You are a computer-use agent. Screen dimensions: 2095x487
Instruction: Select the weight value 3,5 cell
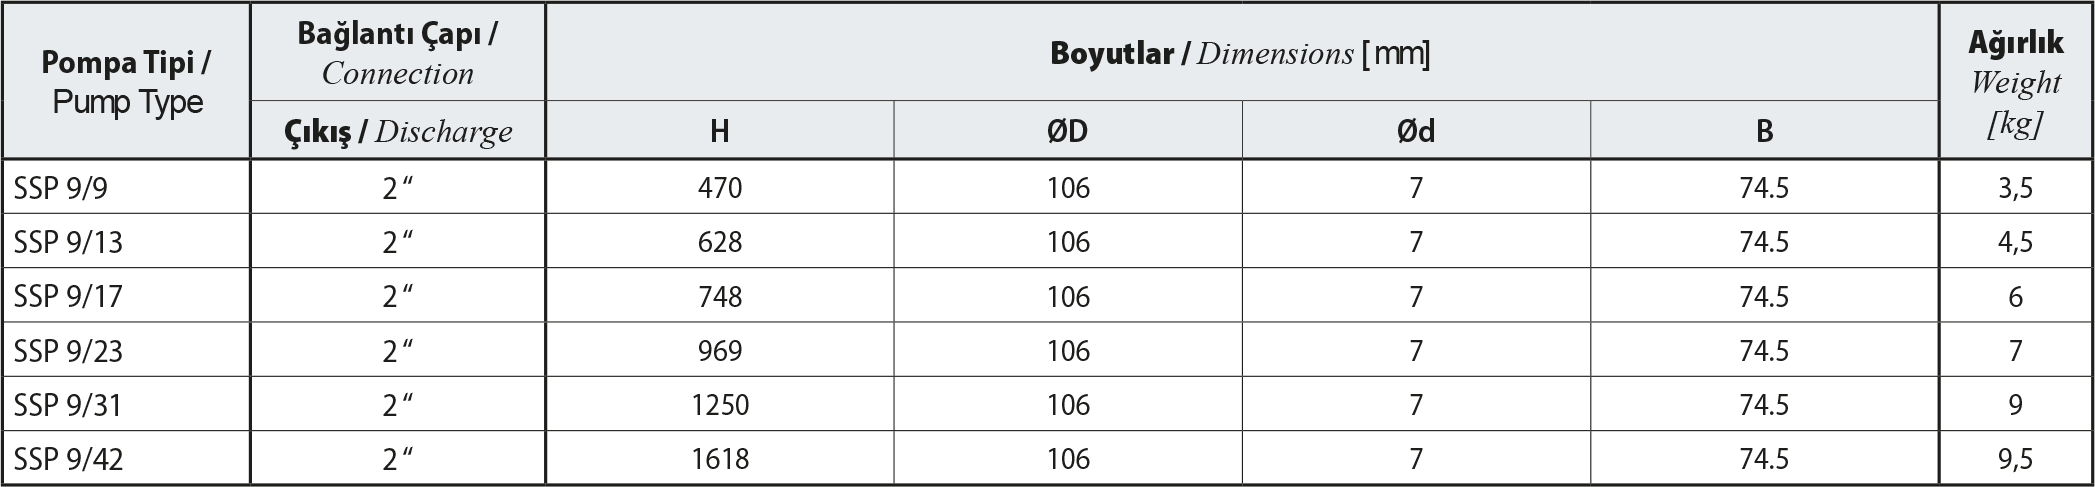click(2015, 187)
